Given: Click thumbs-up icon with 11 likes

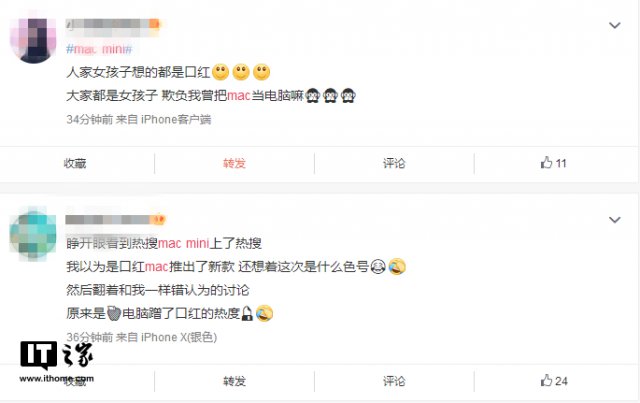Looking at the screenshot, I should pos(546,163).
